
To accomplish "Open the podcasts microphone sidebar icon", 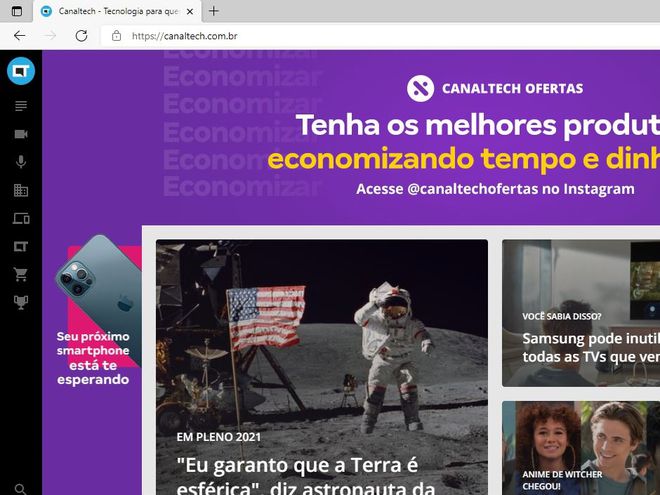I will pos(21,162).
